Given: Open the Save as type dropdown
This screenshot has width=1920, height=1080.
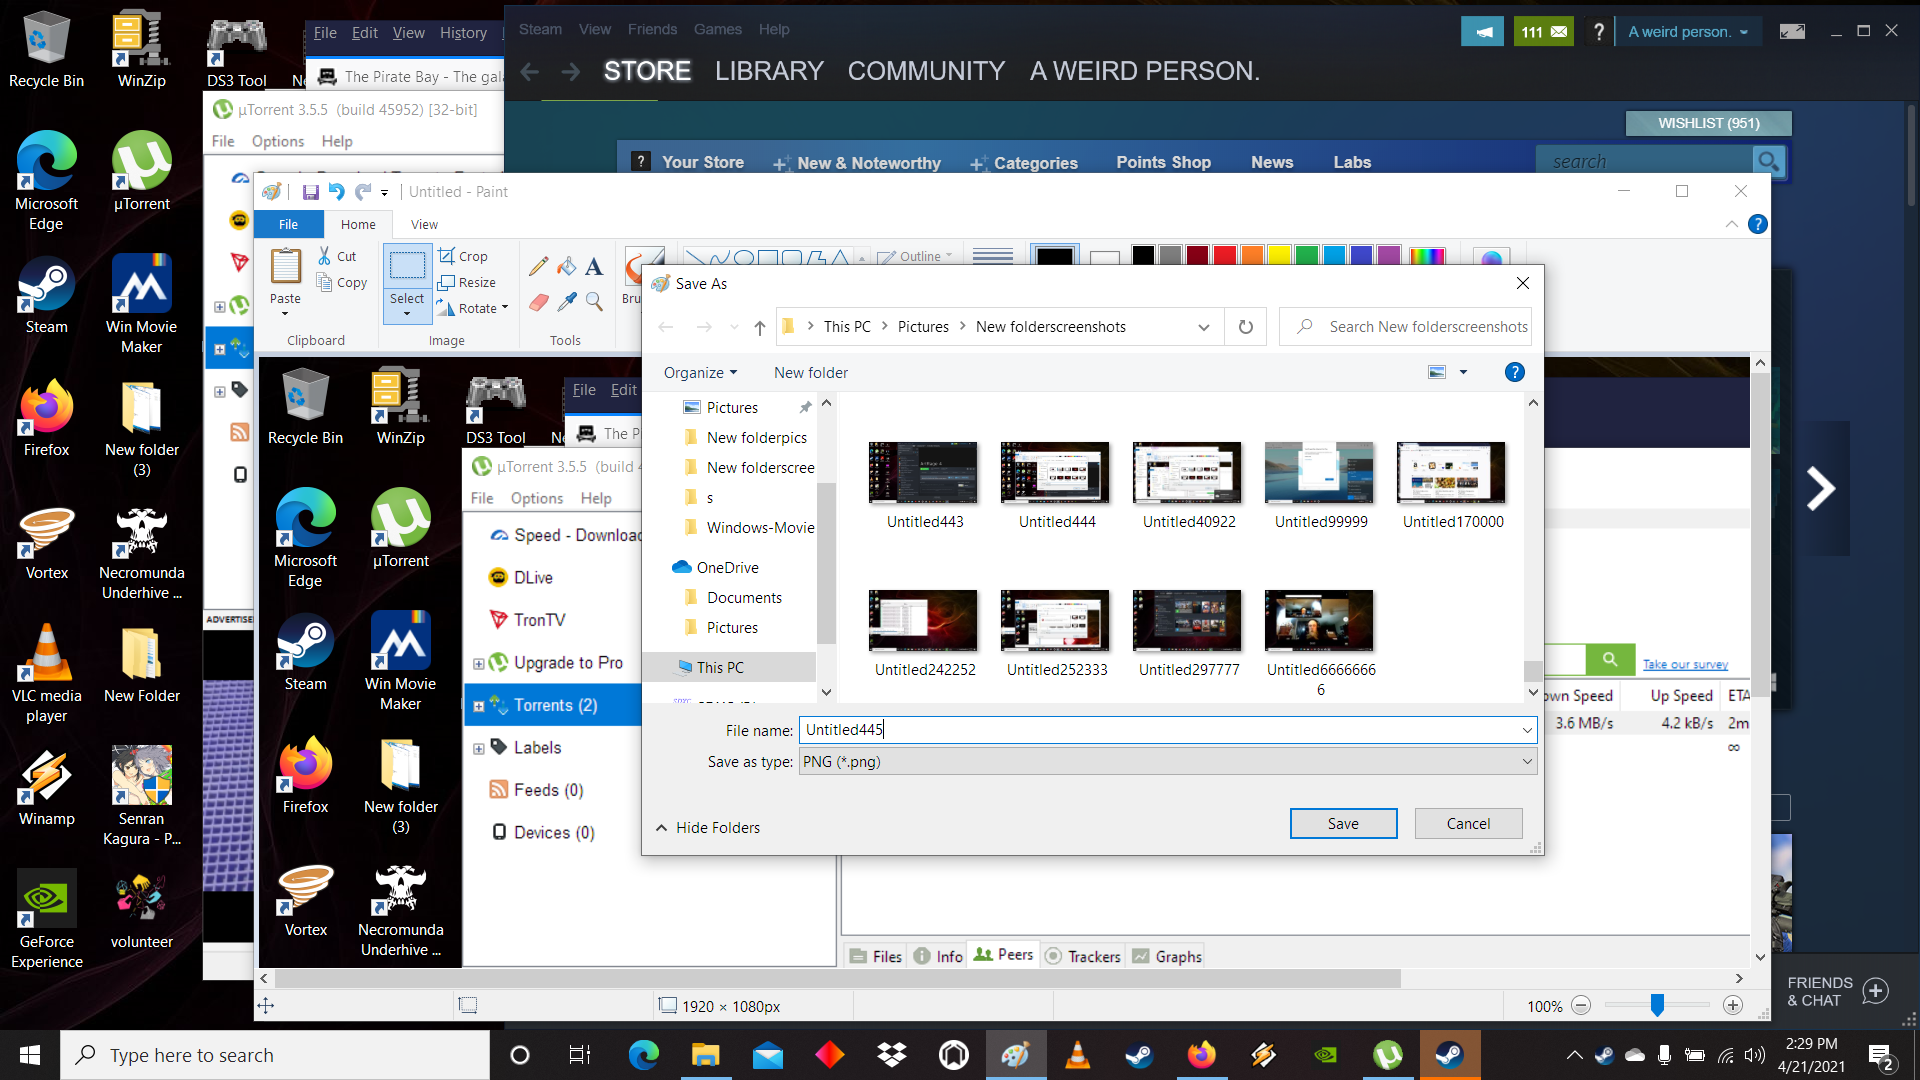Looking at the screenshot, I should point(1526,761).
